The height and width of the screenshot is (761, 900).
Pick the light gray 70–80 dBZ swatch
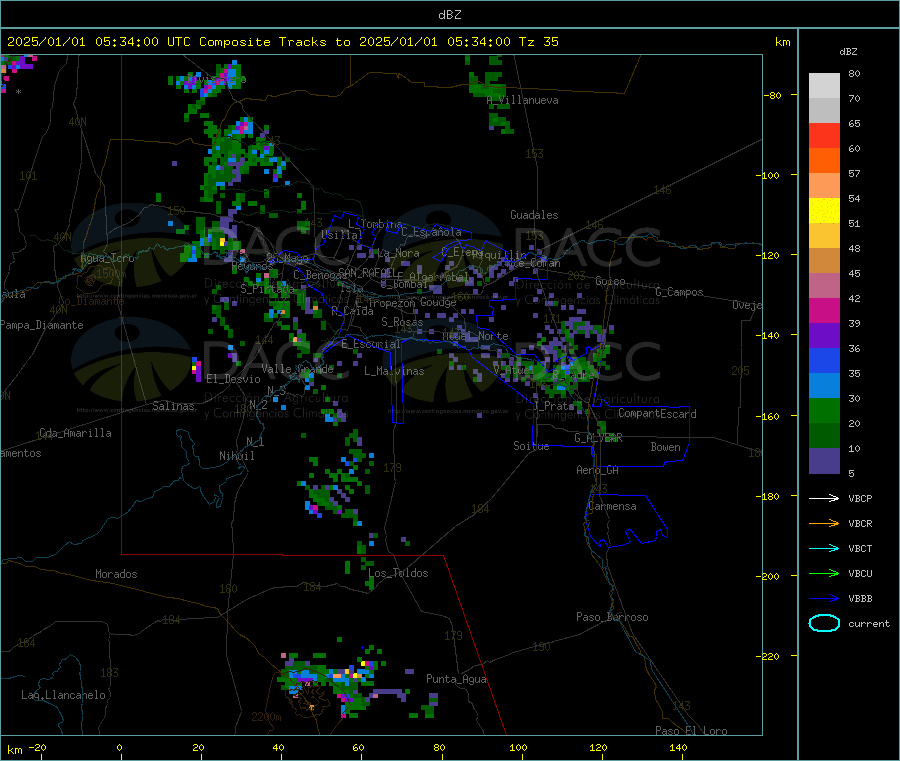click(x=824, y=86)
